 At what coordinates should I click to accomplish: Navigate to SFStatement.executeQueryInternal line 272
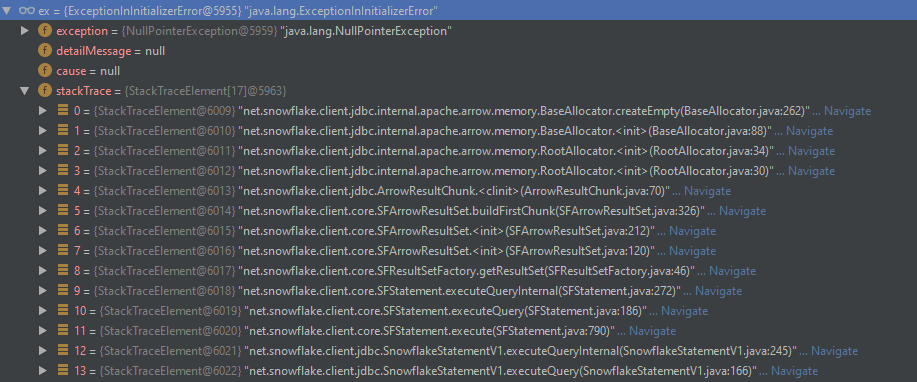718,290
